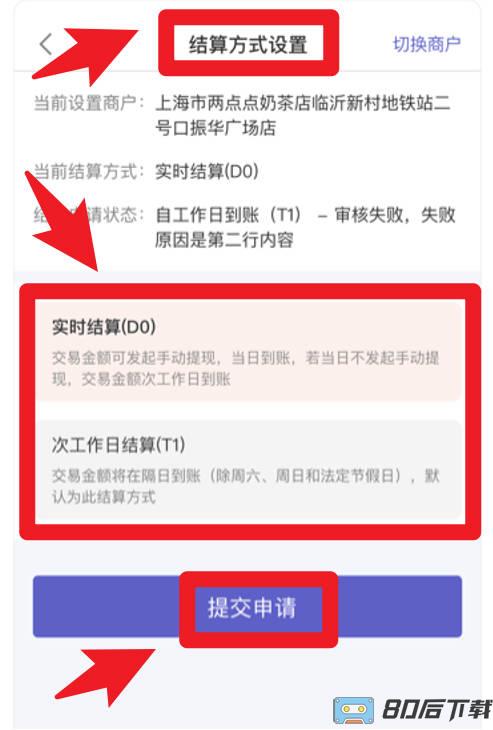Click the T1 description about 隔日到账
Viewport: 493px width, 730px height.
[245, 486]
